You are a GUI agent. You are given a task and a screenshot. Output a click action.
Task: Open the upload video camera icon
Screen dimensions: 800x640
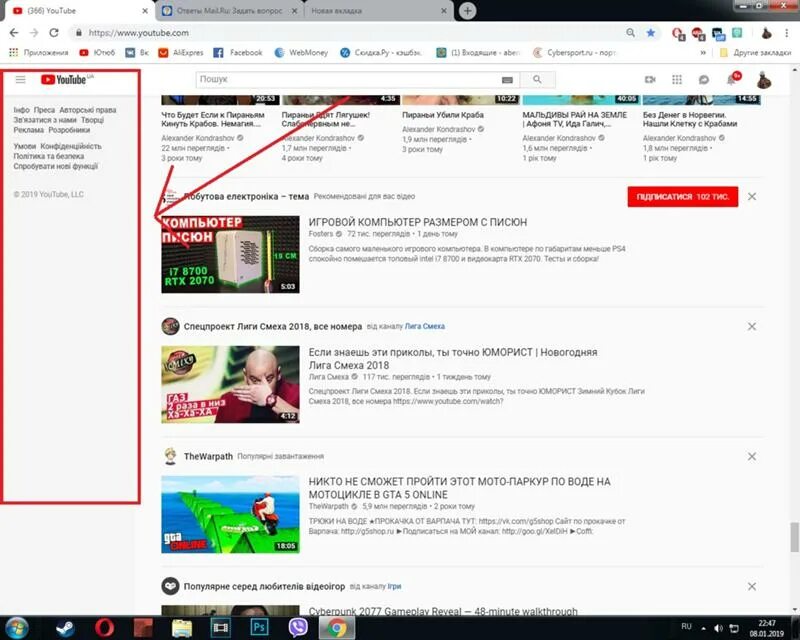[x=650, y=80]
